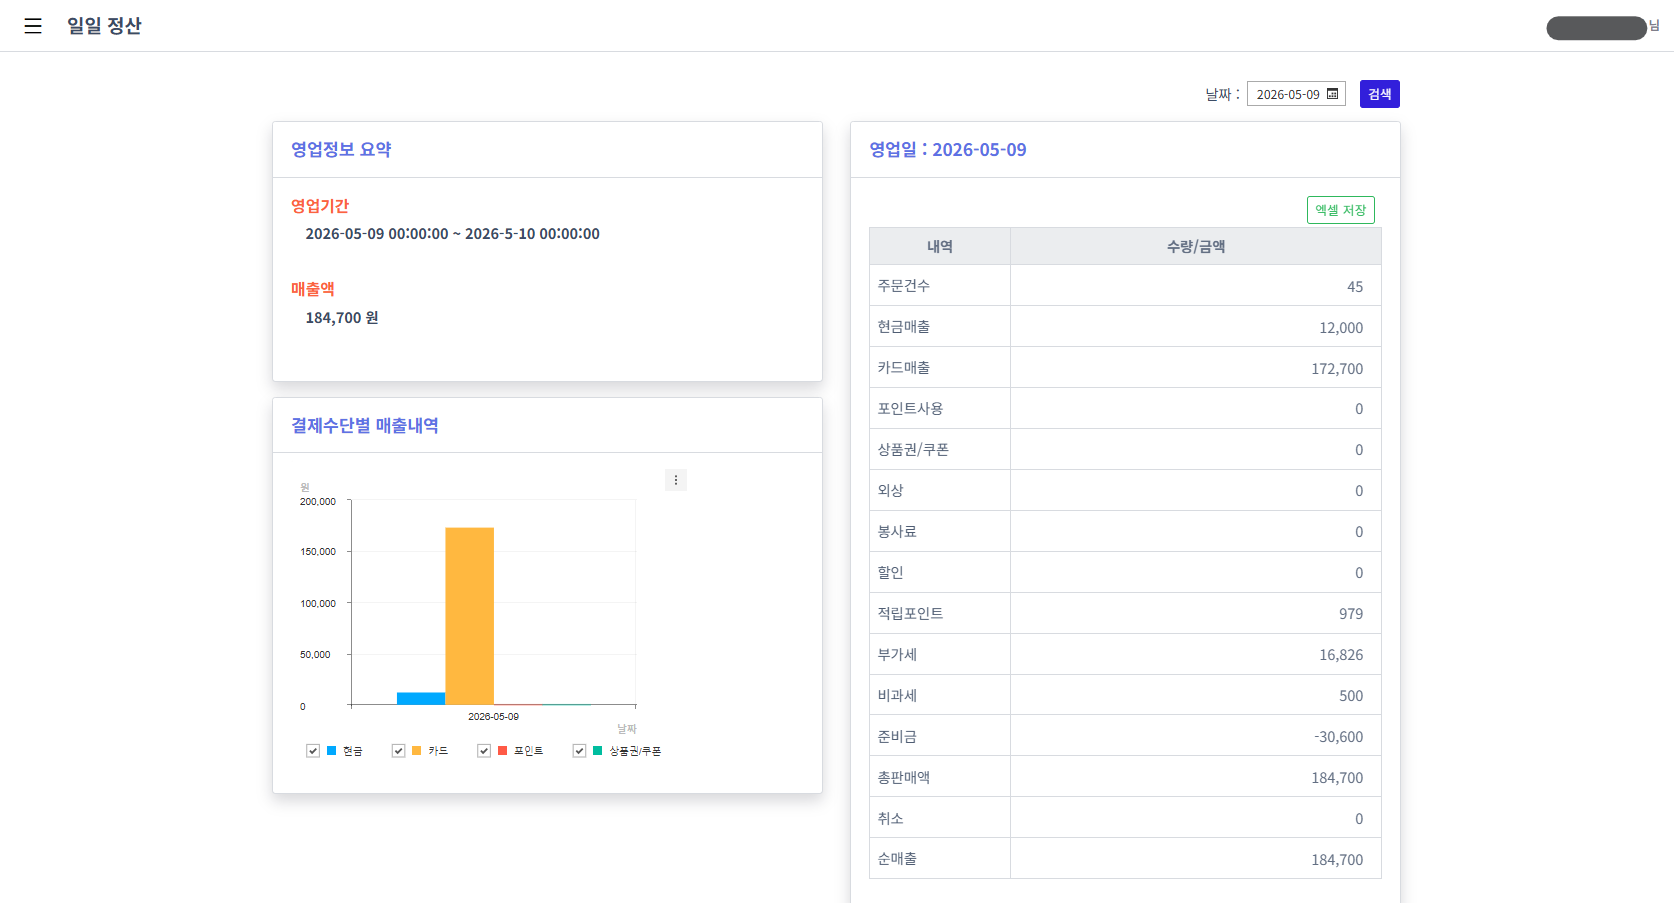Click the 영업일 : 2026-05-09 heading
This screenshot has height=903, width=1674.
coord(948,149)
